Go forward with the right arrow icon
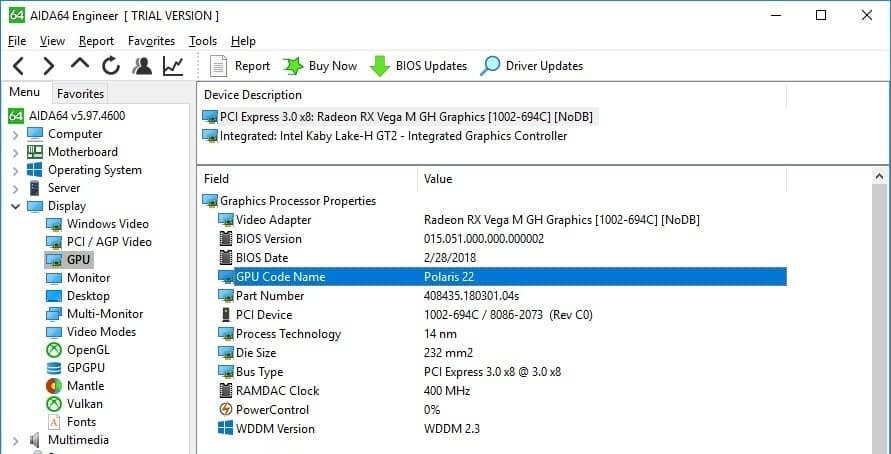Image resolution: width=891 pixels, height=454 pixels. pos(49,66)
